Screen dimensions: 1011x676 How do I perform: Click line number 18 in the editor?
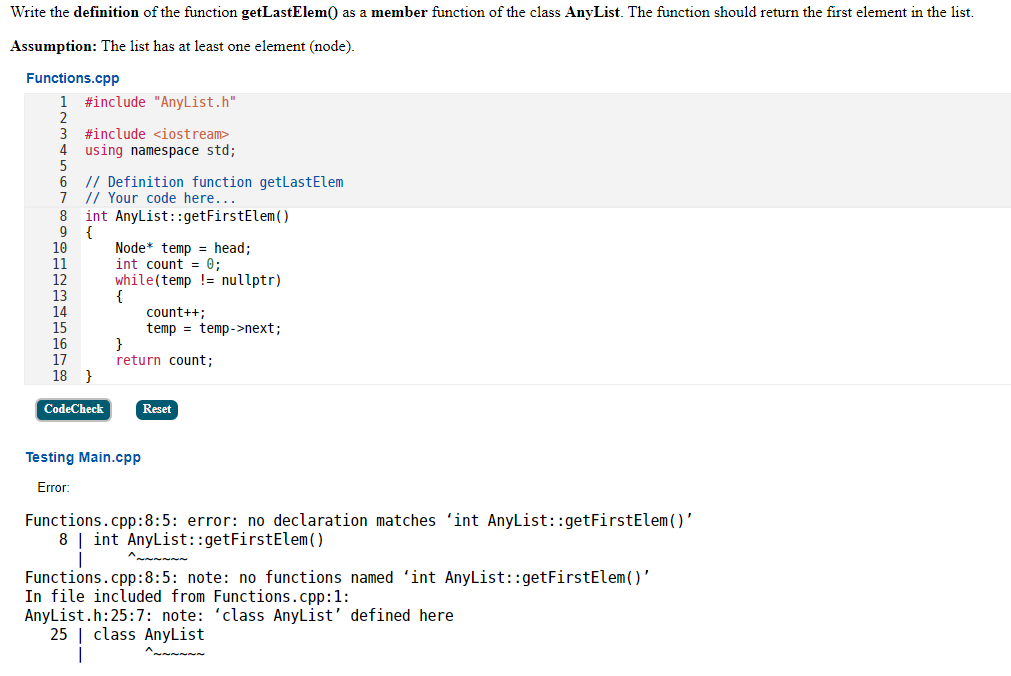(60, 375)
